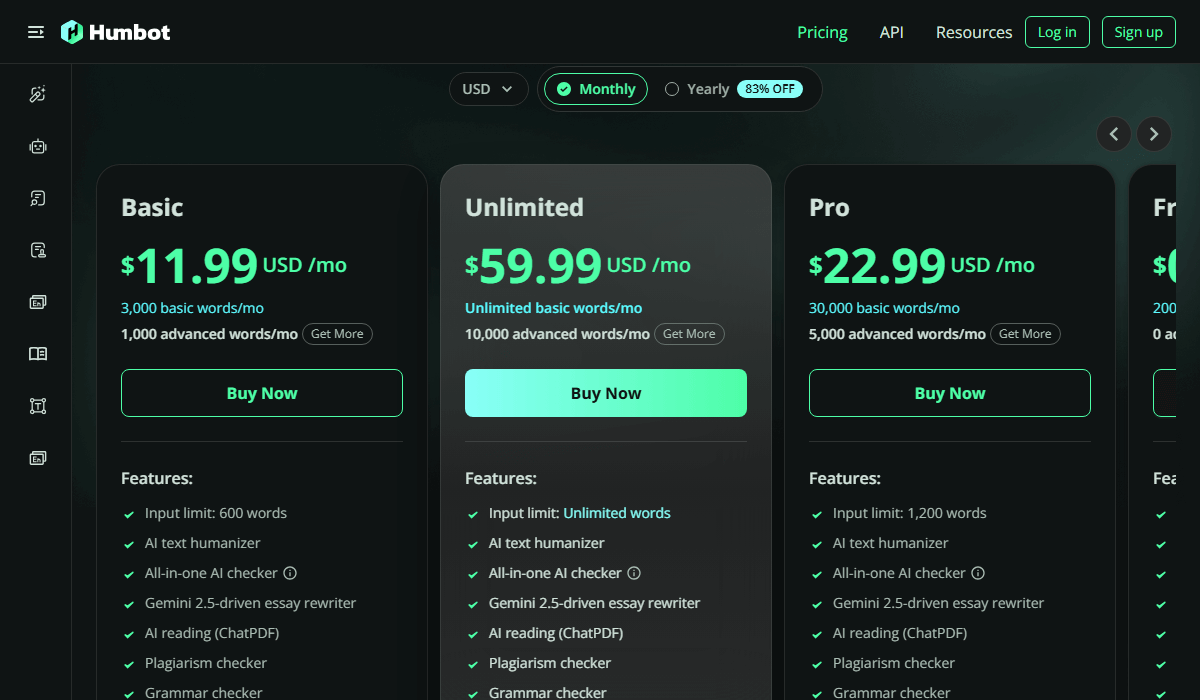This screenshot has height=700, width=1200.
Task: Buy Now for the Pro plan
Action: (x=950, y=393)
